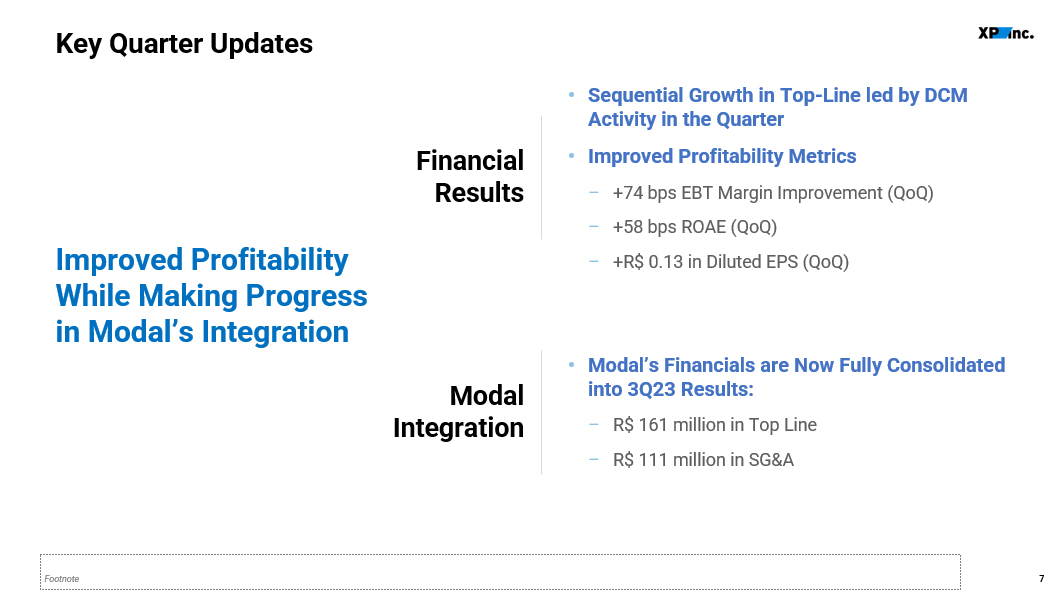Click the Footnote text box
Screen dimensions: 1064x597
pyautogui.click(x=500, y=572)
